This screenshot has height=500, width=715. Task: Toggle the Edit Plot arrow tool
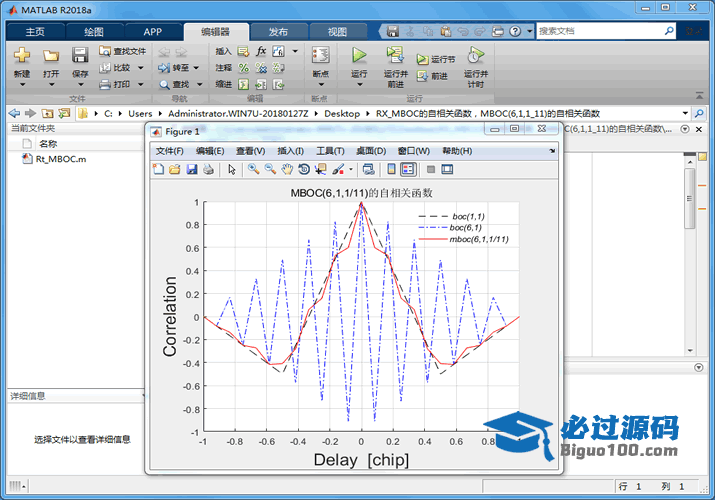(232, 169)
